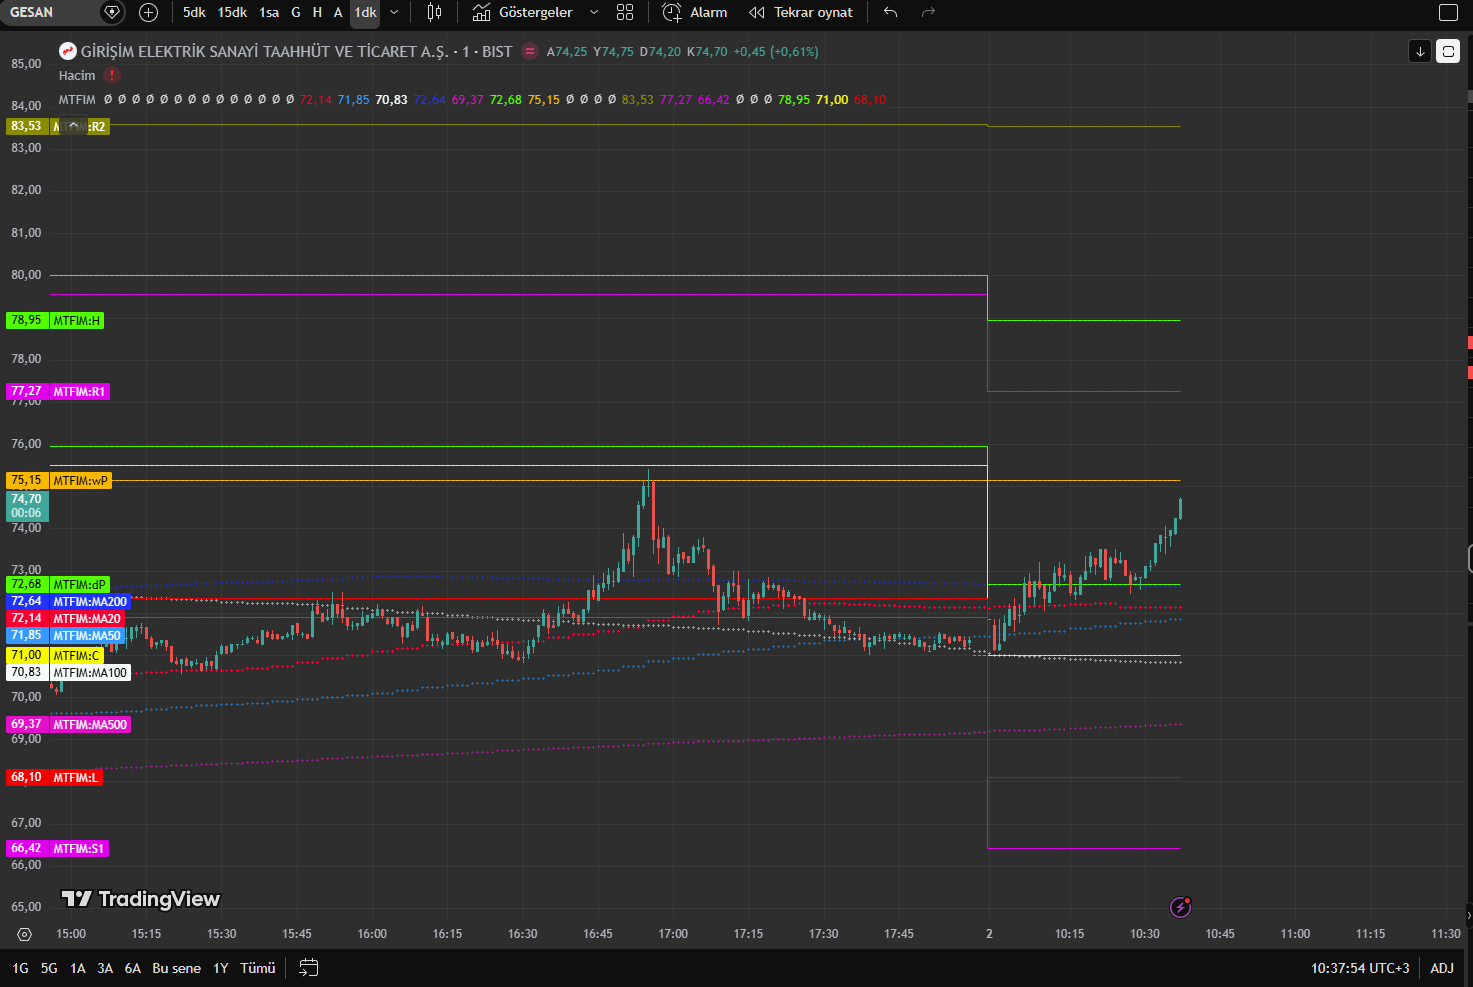The image size is (1473, 987).
Task: Click the pink wavy status icon beside BIST
Action: pos(530,51)
